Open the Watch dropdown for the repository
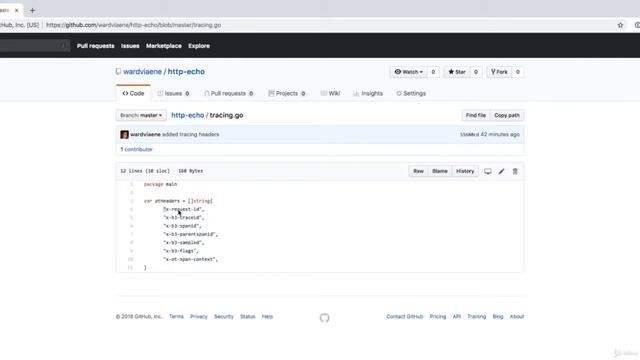Image resolution: width=640 pixels, height=360 pixels. click(408, 72)
